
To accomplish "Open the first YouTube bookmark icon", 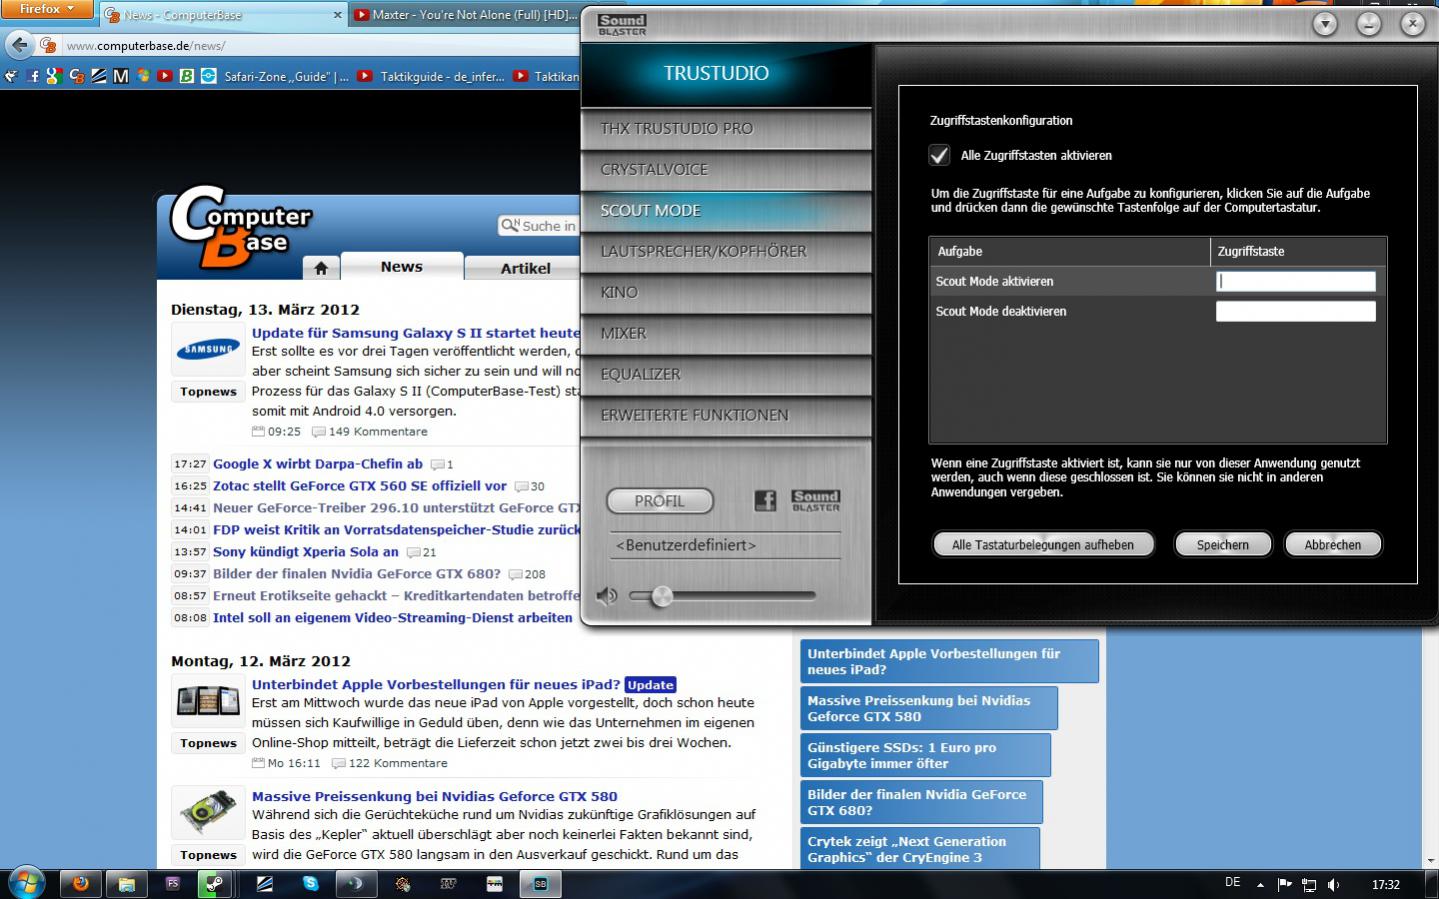I will (x=165, y=76).
